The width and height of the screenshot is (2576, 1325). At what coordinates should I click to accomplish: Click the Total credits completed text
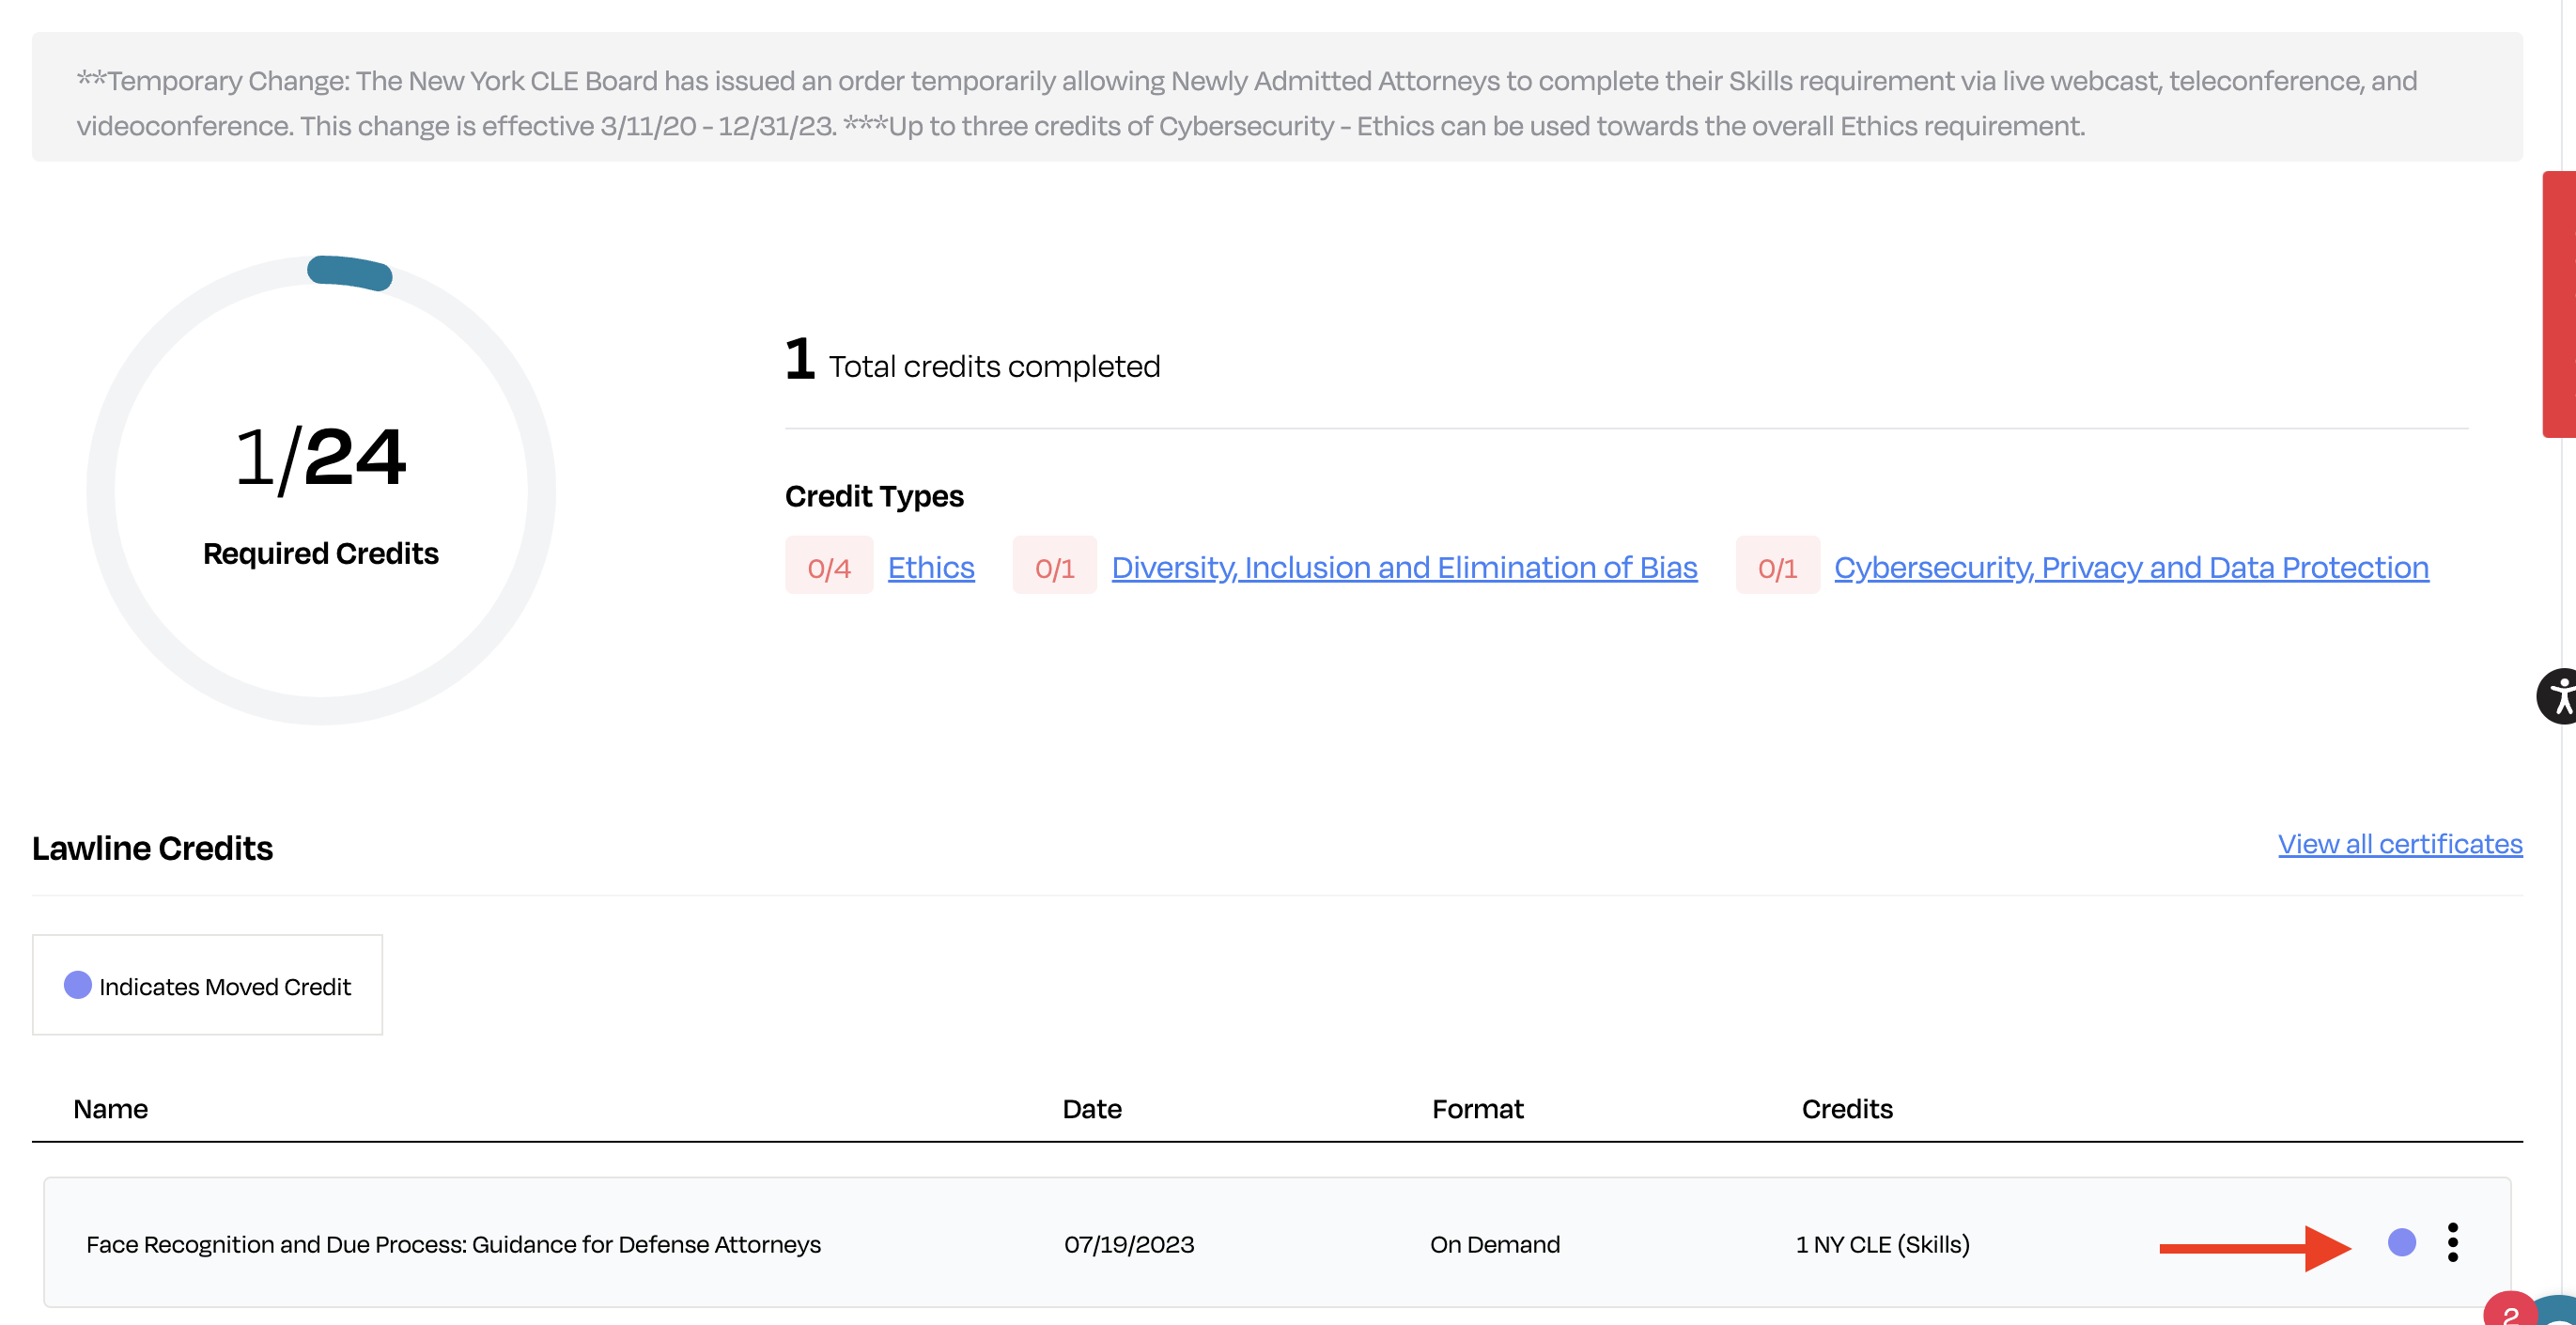(994, 366)
